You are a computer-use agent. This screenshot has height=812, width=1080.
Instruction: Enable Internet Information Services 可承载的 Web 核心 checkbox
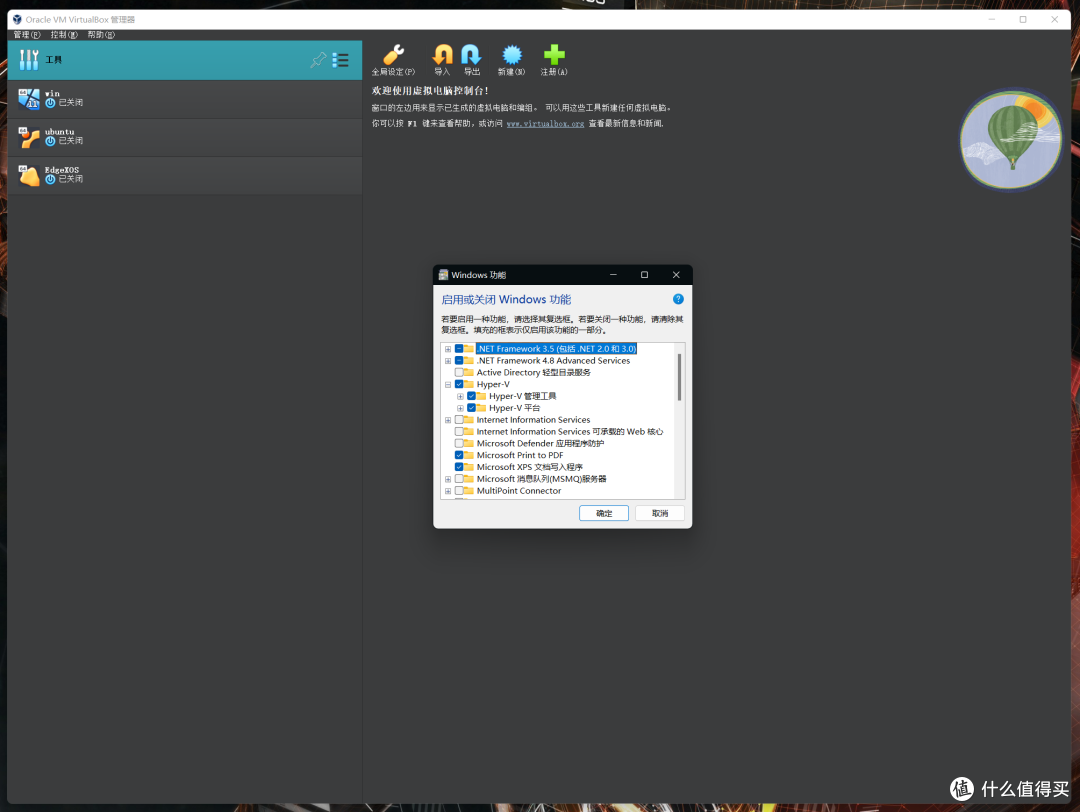pos(459,432)
